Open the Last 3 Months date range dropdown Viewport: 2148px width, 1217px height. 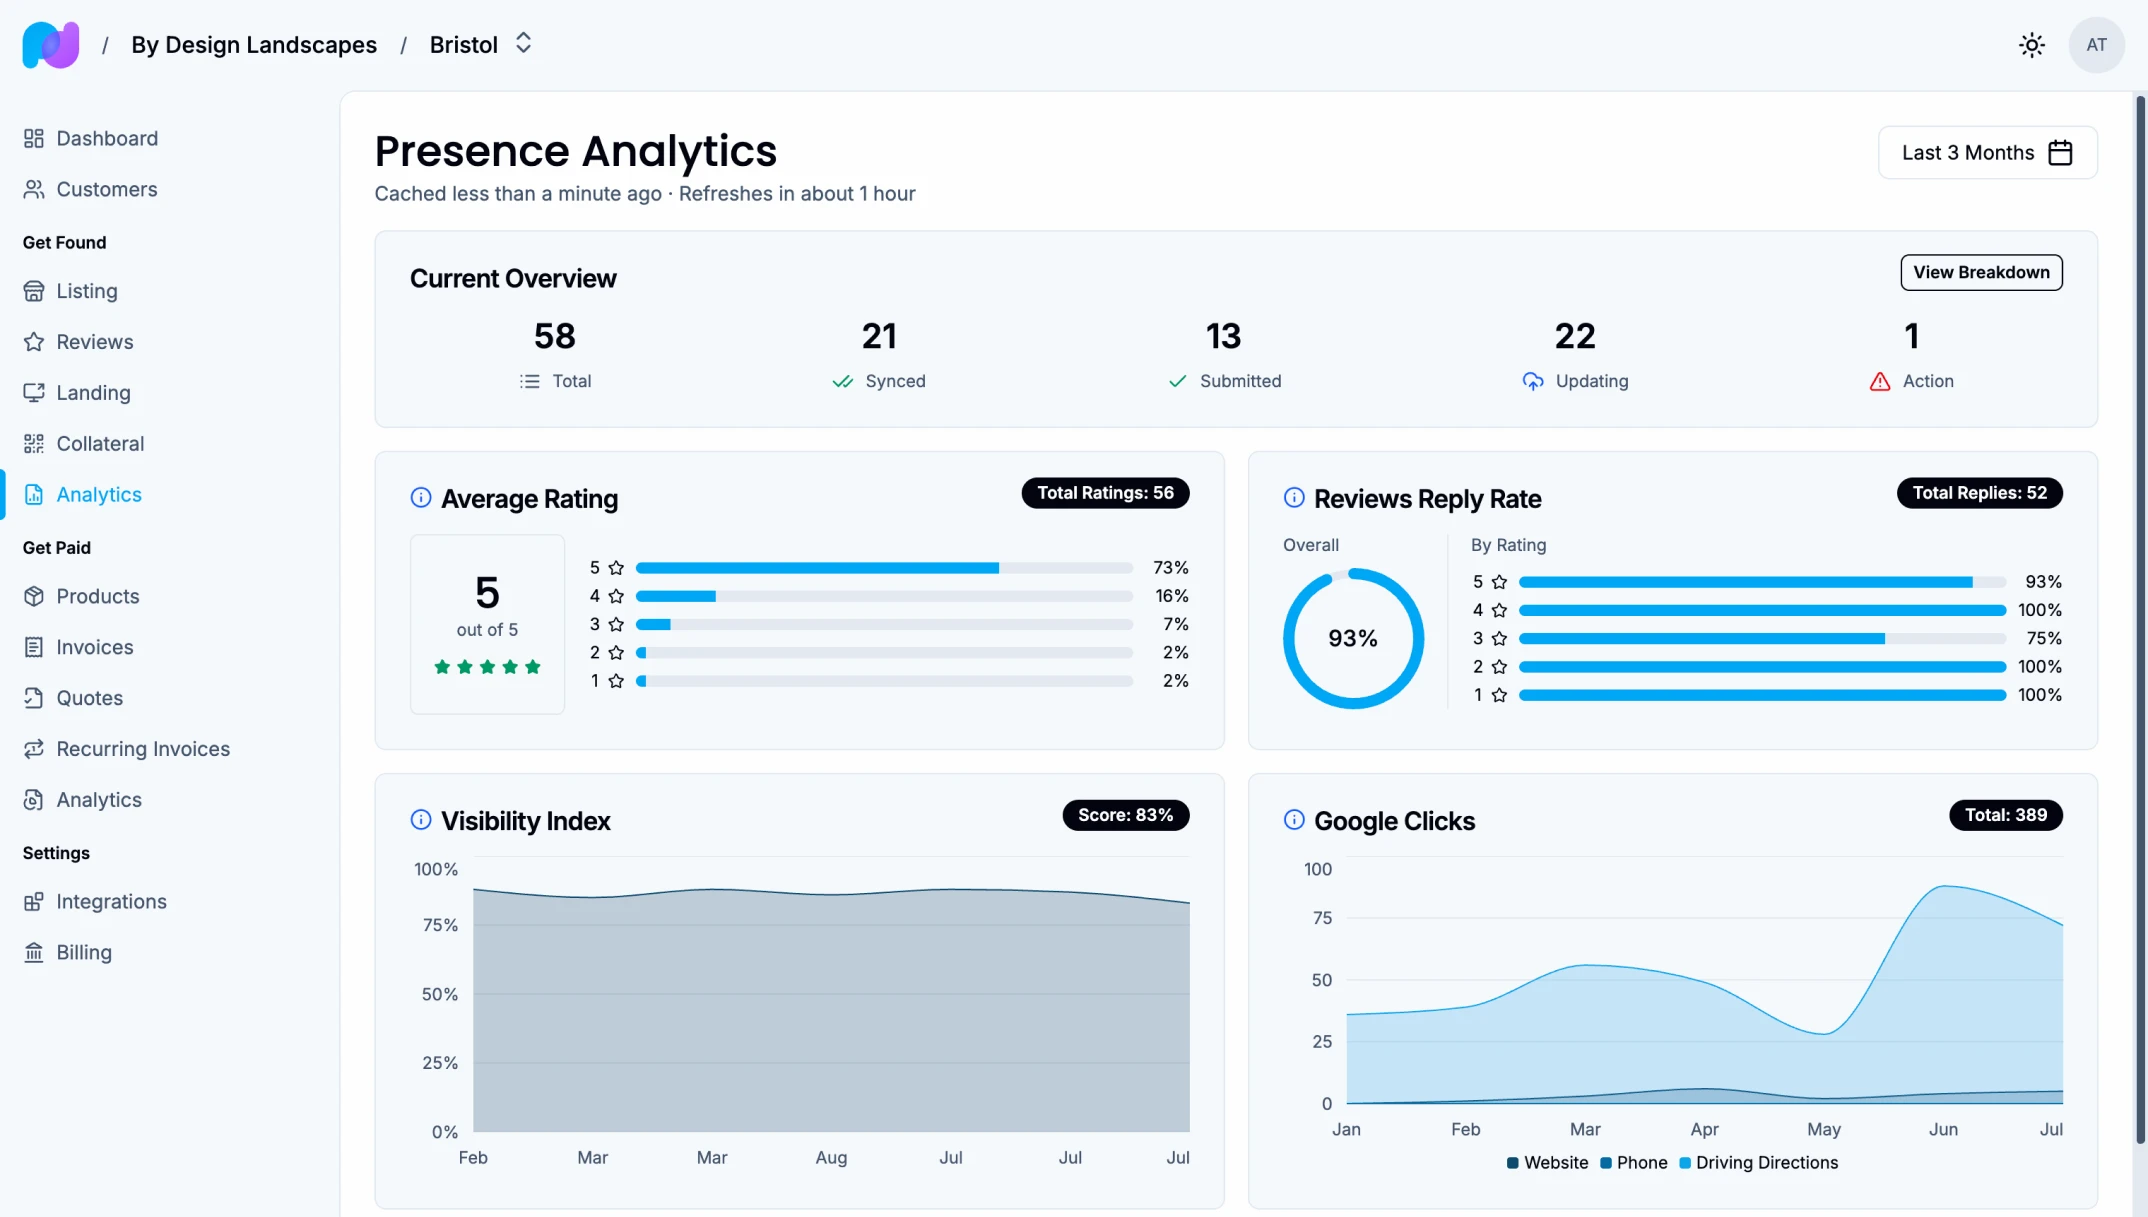click(x=1966, y=152)
